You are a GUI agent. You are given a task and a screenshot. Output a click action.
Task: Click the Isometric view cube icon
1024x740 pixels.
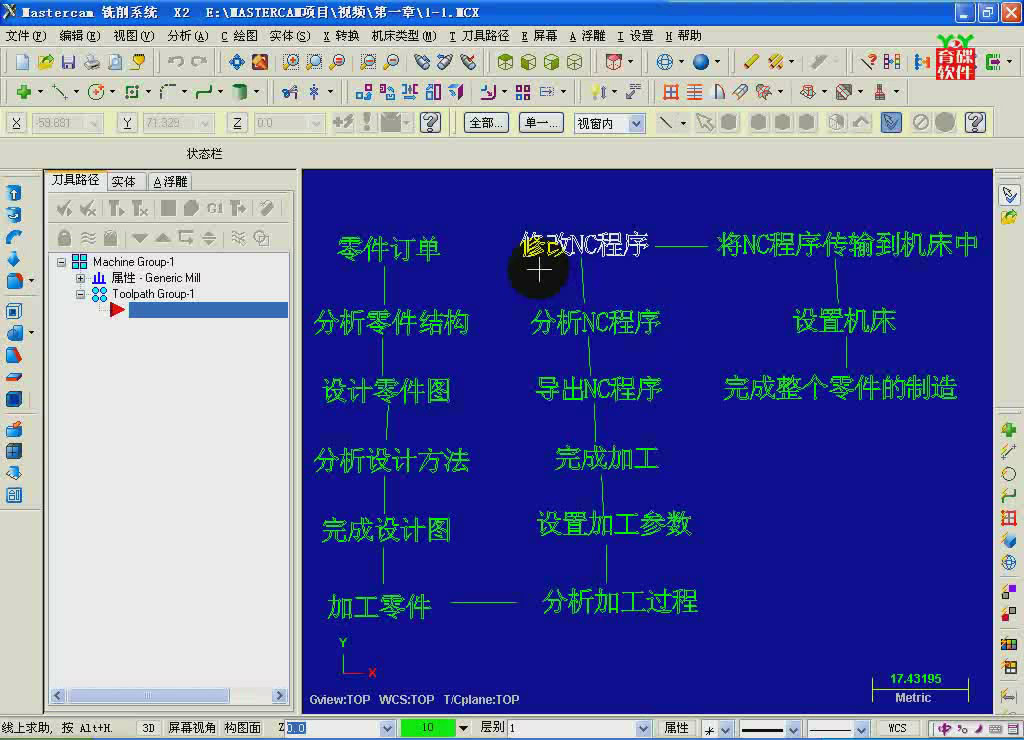505,62
